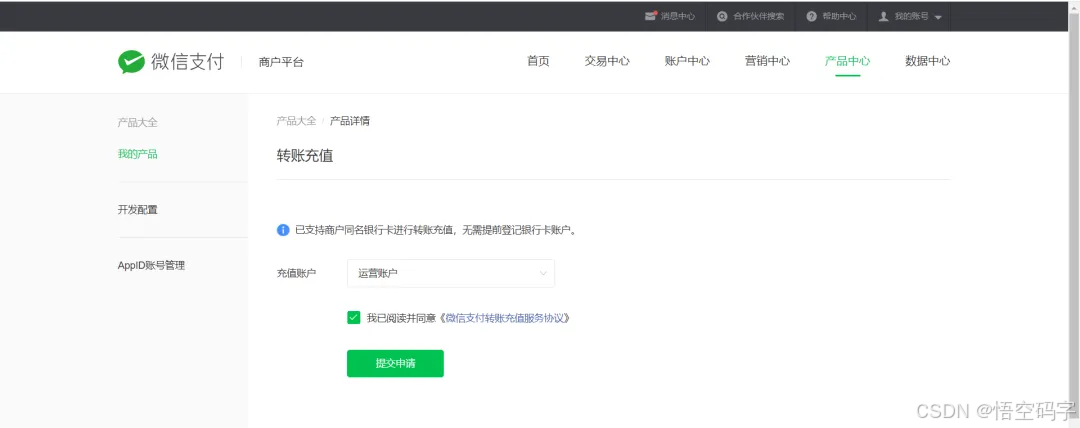The height and width of the screenshot is (428, 1080).
Task: Click the blue info icon before the notice
Action: tap(283, 230)
